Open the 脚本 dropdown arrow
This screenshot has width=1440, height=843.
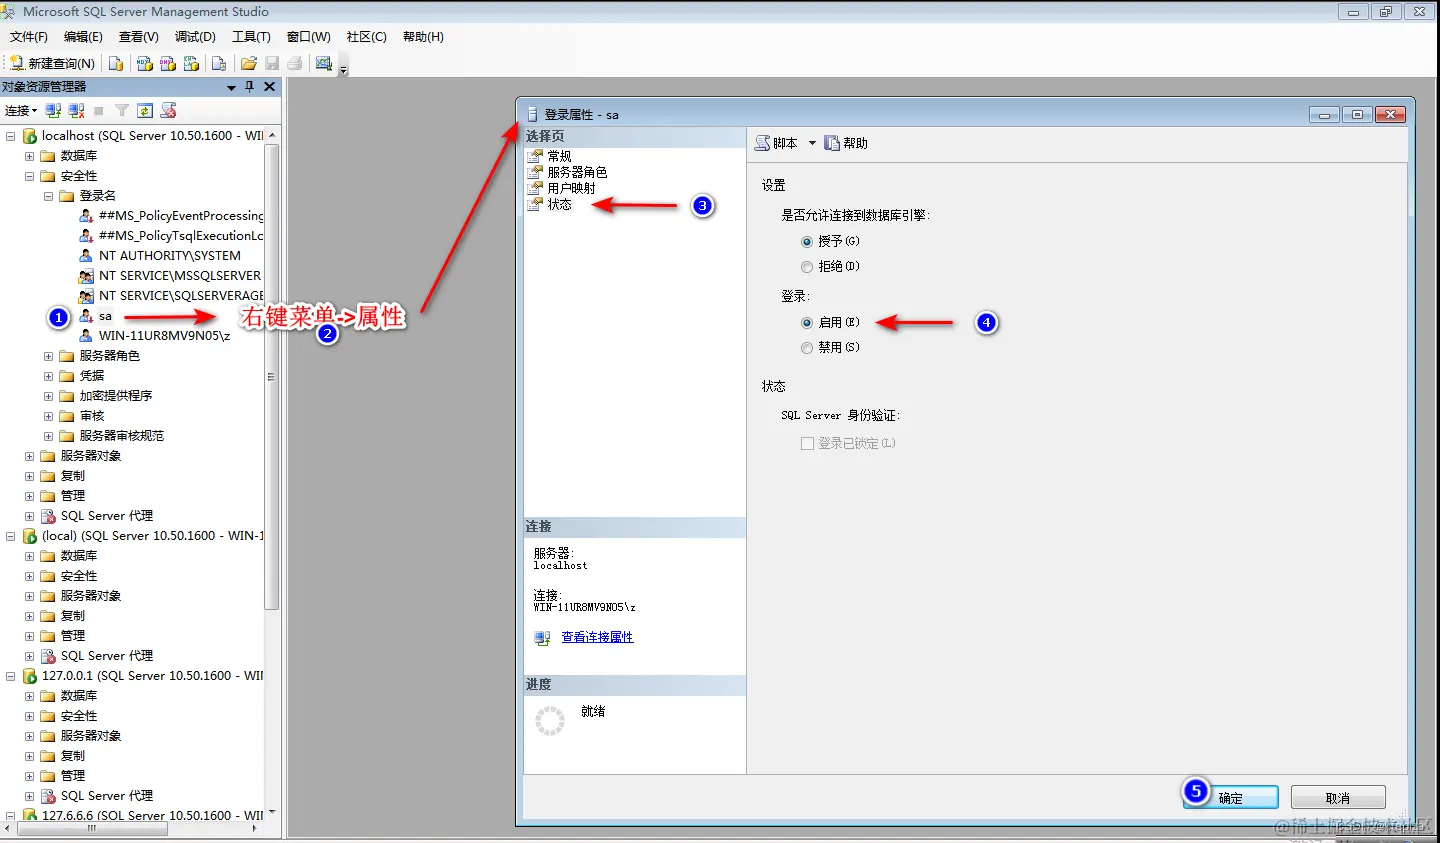point(812,143)
